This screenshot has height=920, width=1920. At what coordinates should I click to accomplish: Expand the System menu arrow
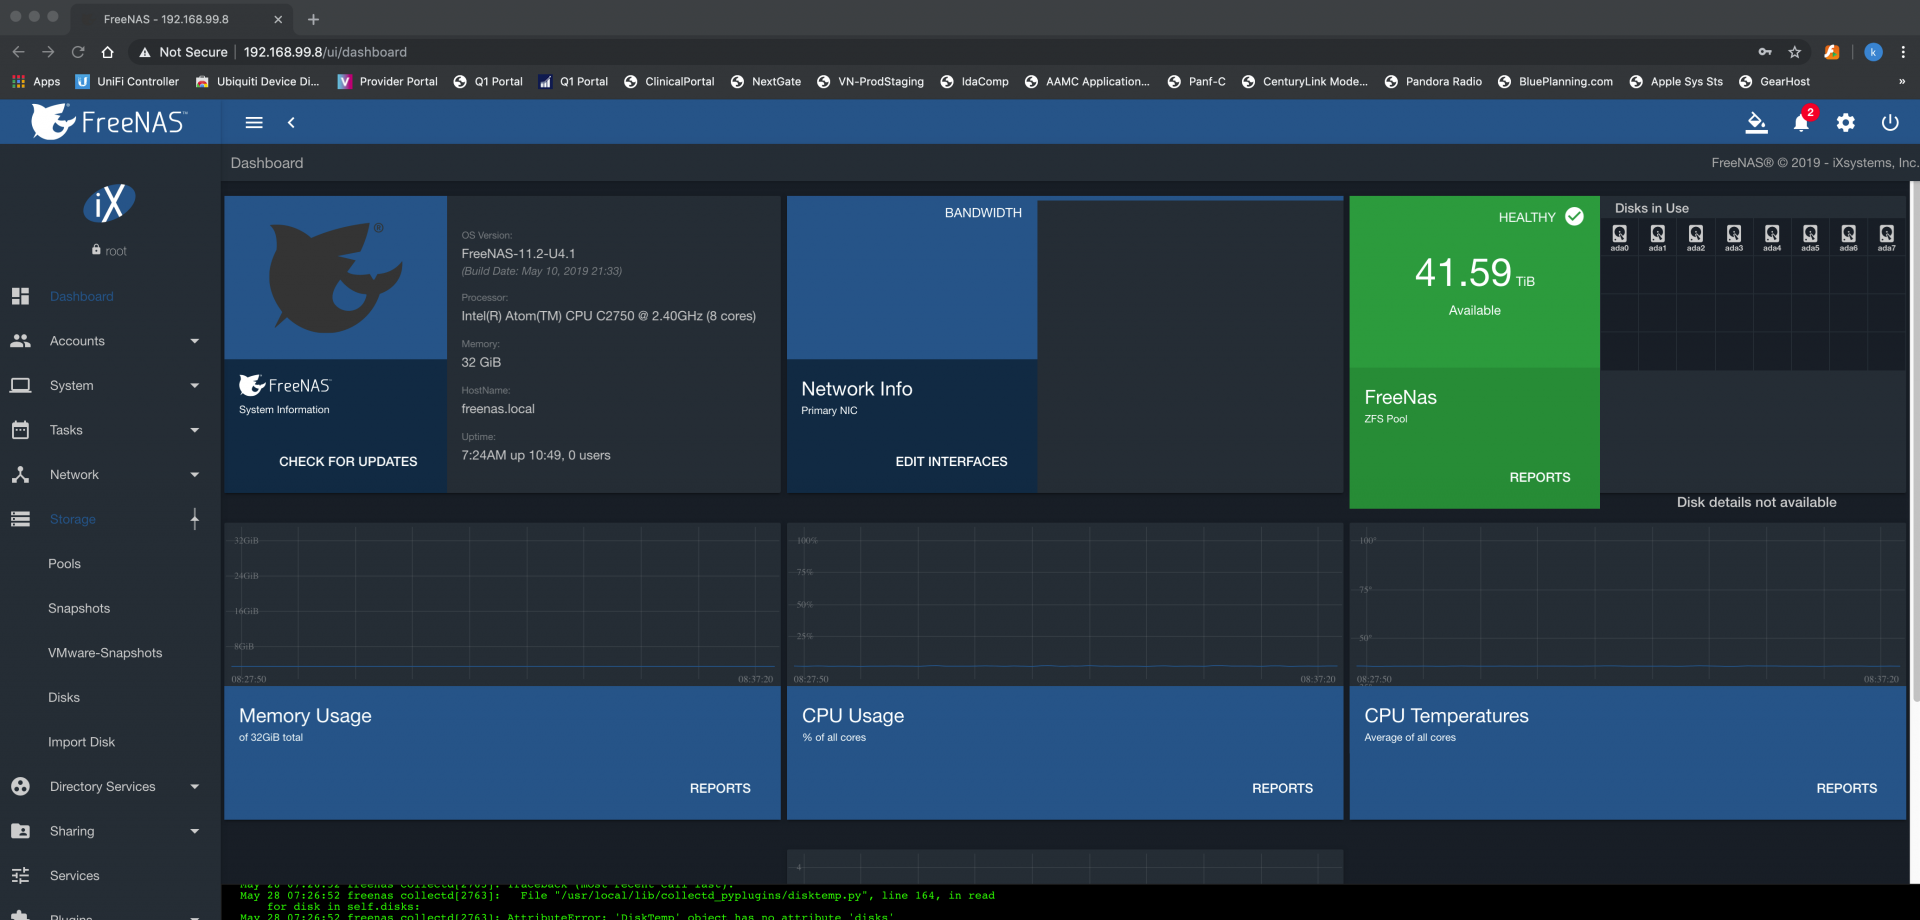(x=195, y=386)
